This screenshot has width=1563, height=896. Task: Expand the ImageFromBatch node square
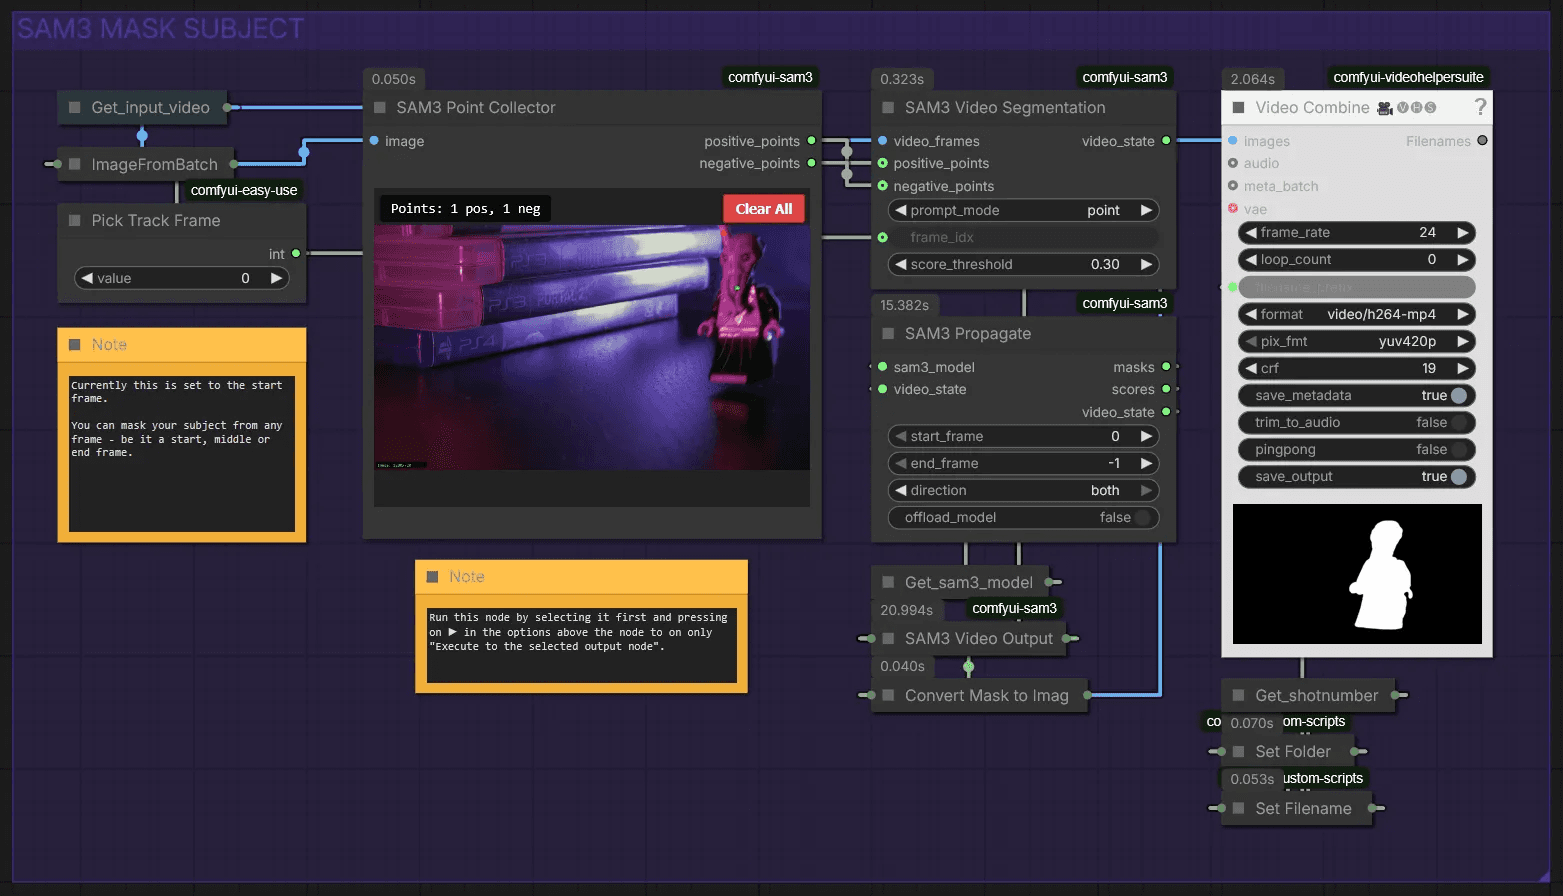point(74,164)
